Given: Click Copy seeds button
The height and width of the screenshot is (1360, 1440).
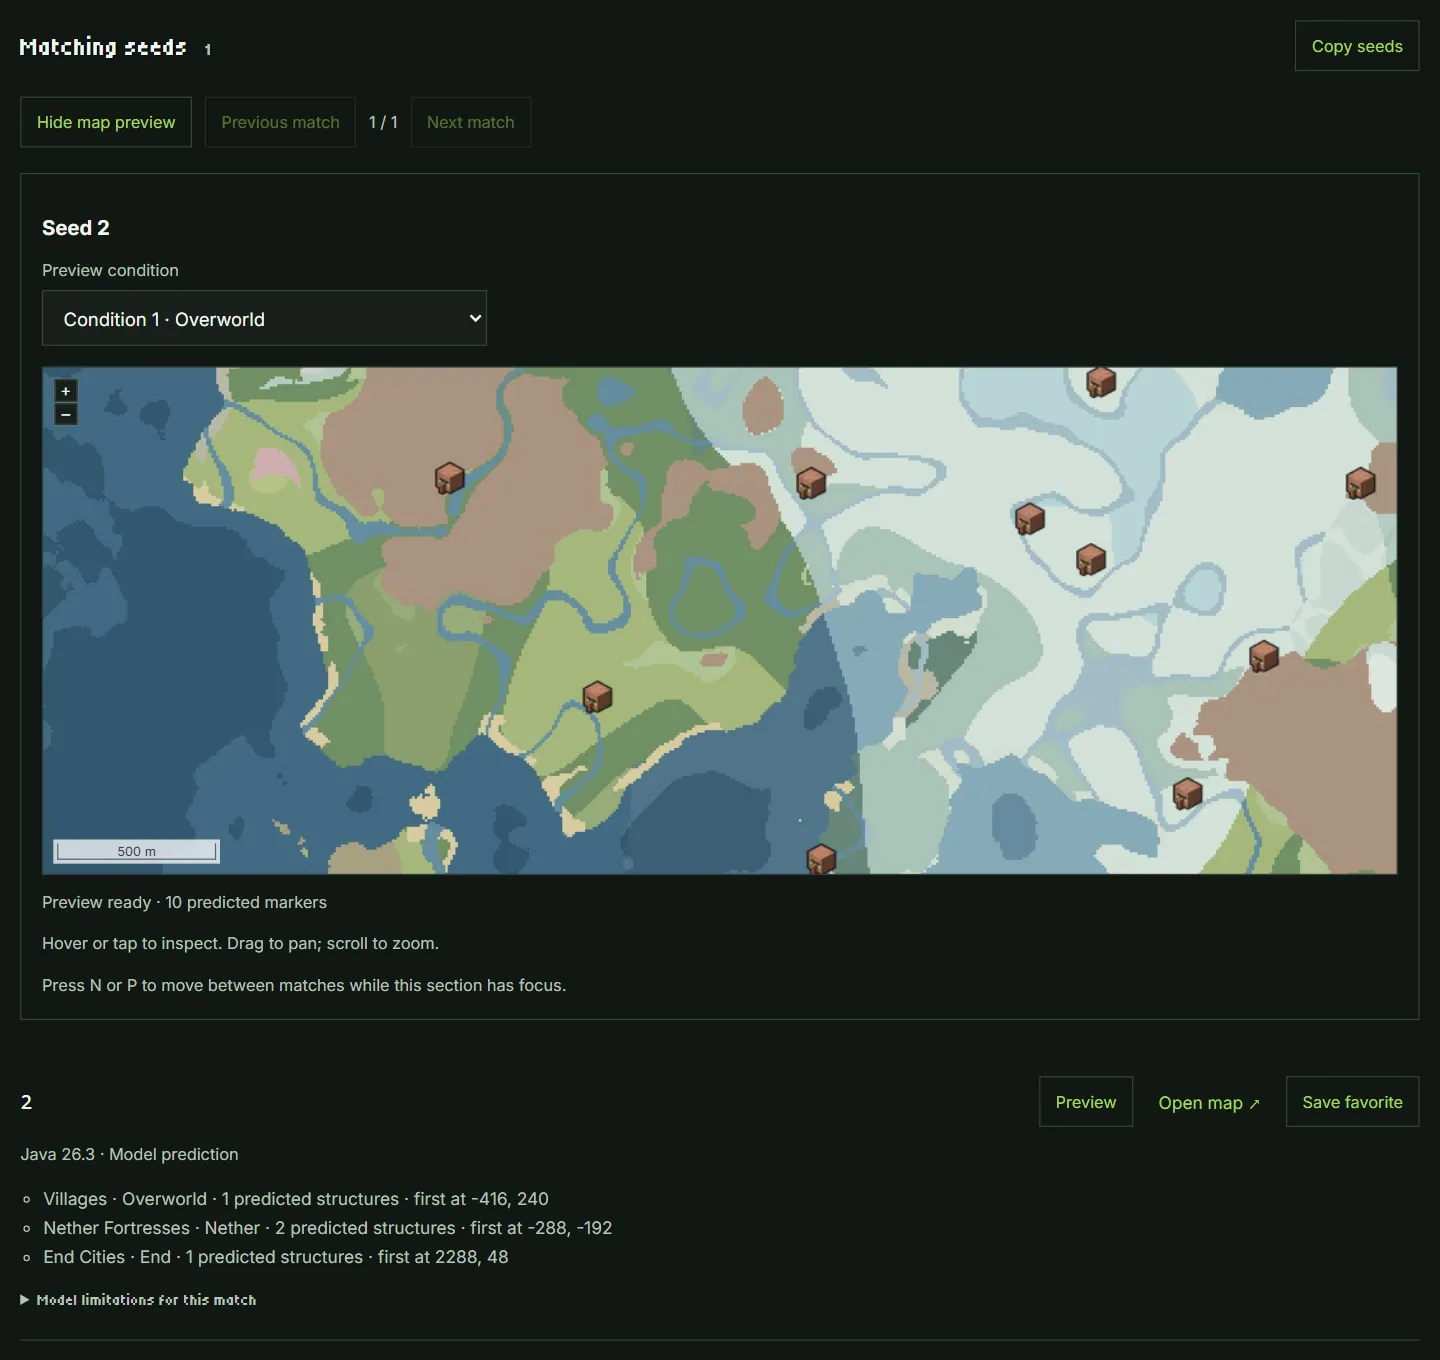Looking at the screenshot, I should point(1357,46).
